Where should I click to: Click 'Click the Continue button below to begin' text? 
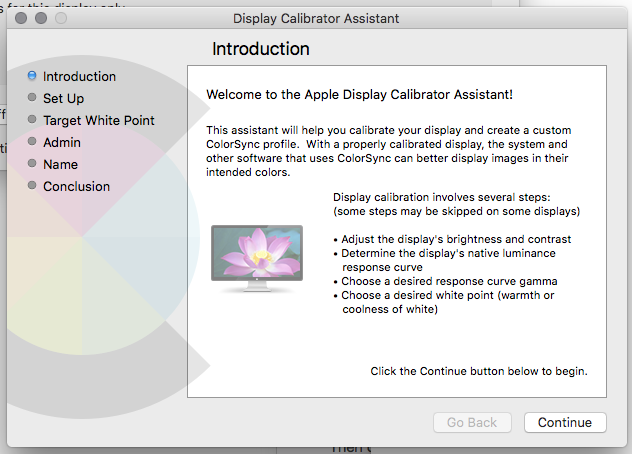[479, 371]
